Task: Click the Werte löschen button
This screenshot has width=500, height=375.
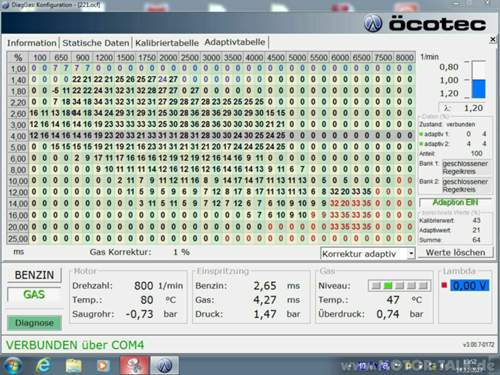Action: coord(455,253)
